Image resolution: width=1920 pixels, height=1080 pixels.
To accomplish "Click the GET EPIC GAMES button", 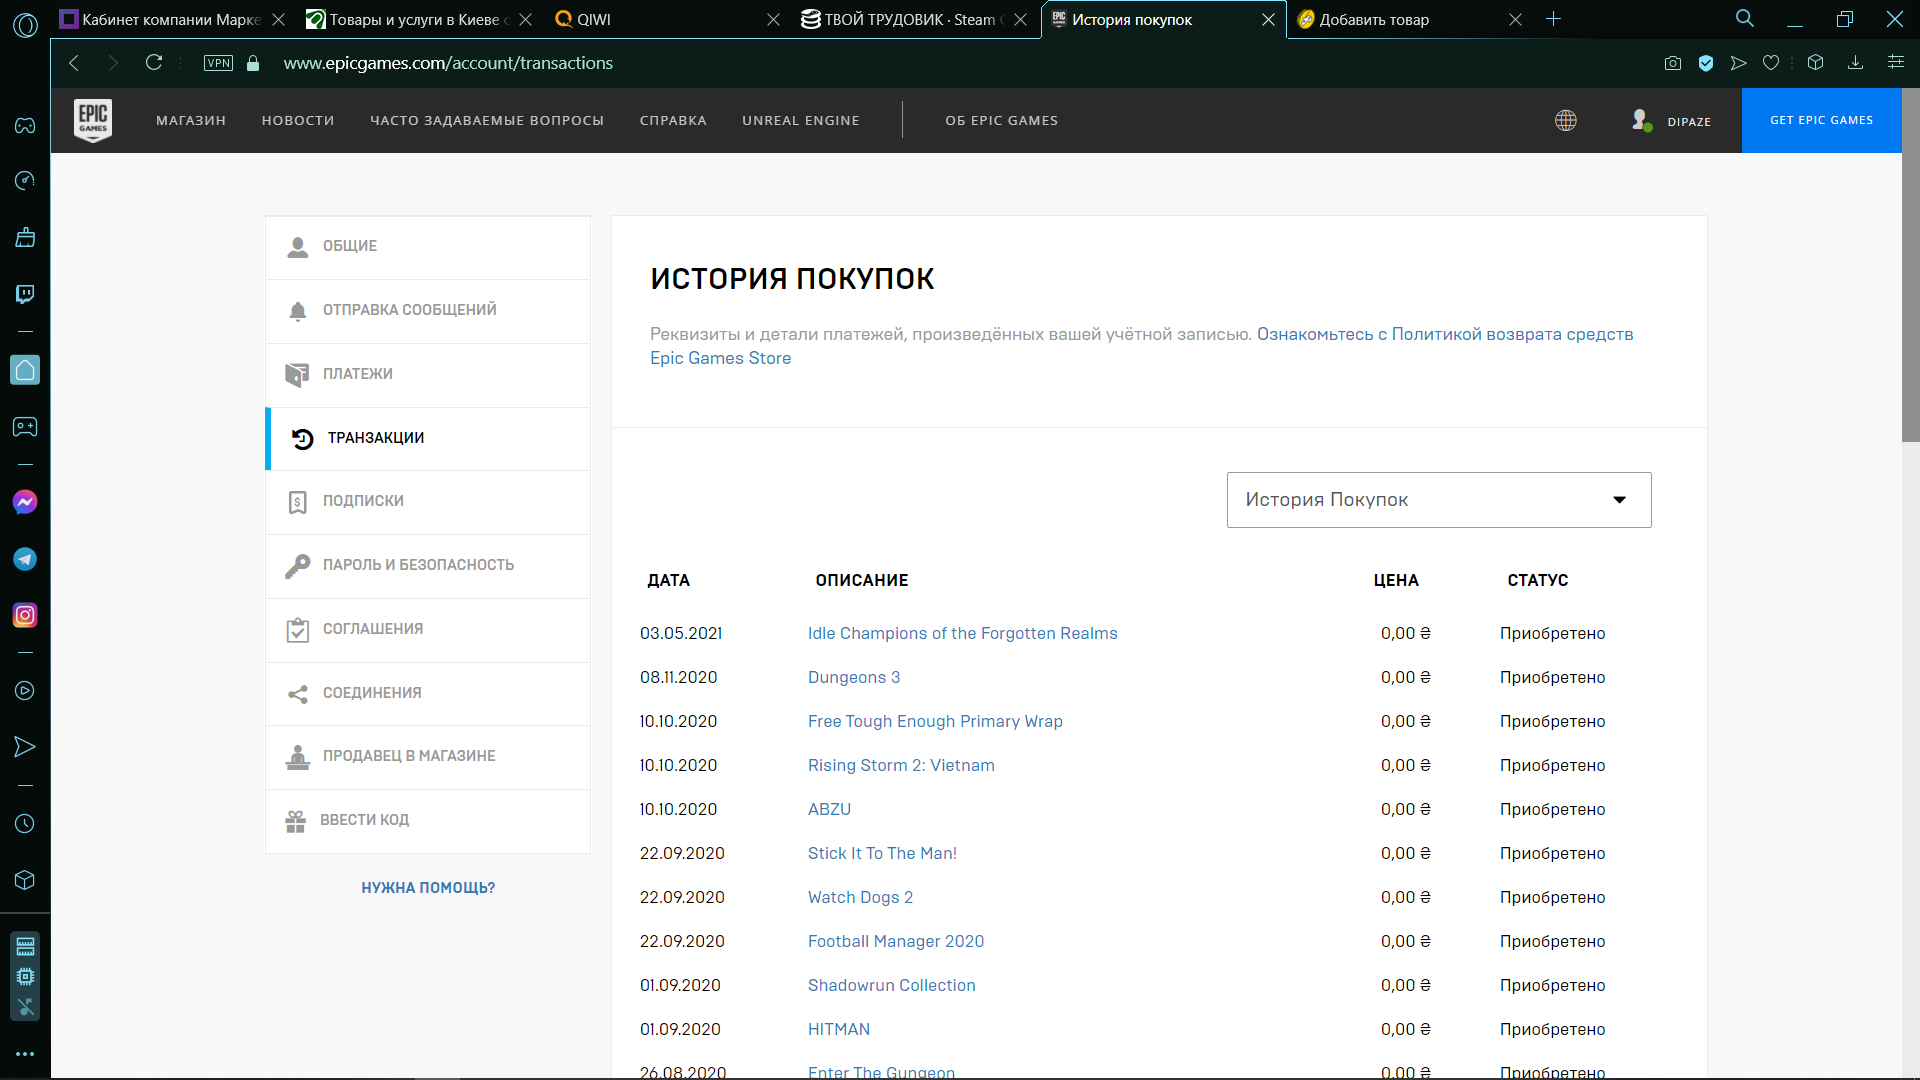I will (1821, 120).
